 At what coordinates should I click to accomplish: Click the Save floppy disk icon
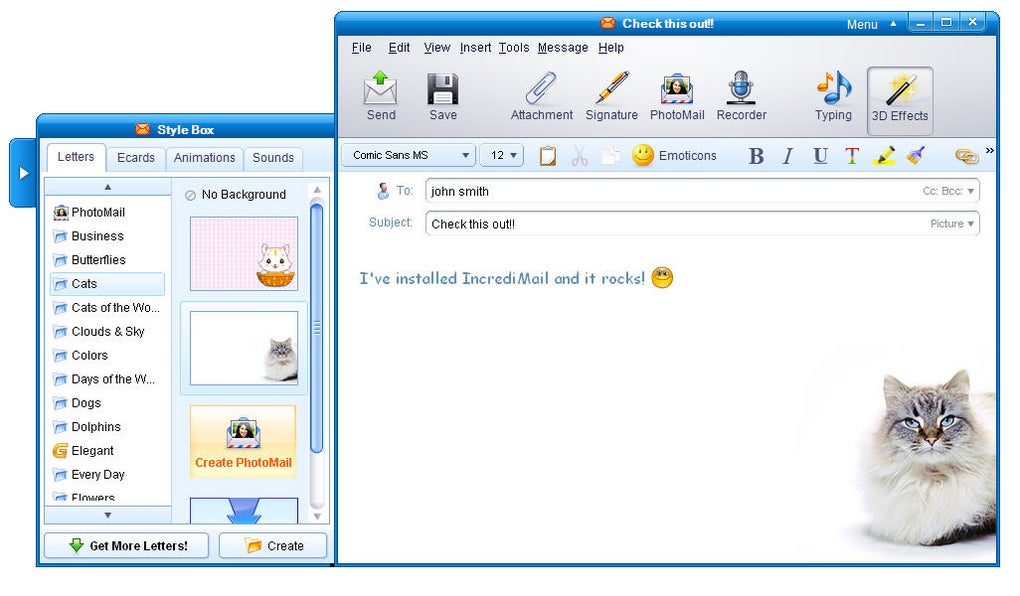coord(443,89)
